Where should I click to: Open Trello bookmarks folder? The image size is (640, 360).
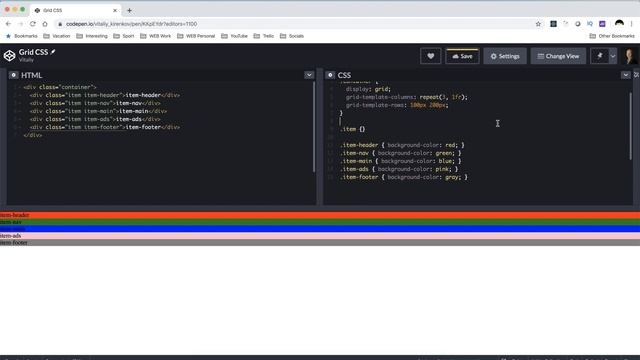click(264, 36)
